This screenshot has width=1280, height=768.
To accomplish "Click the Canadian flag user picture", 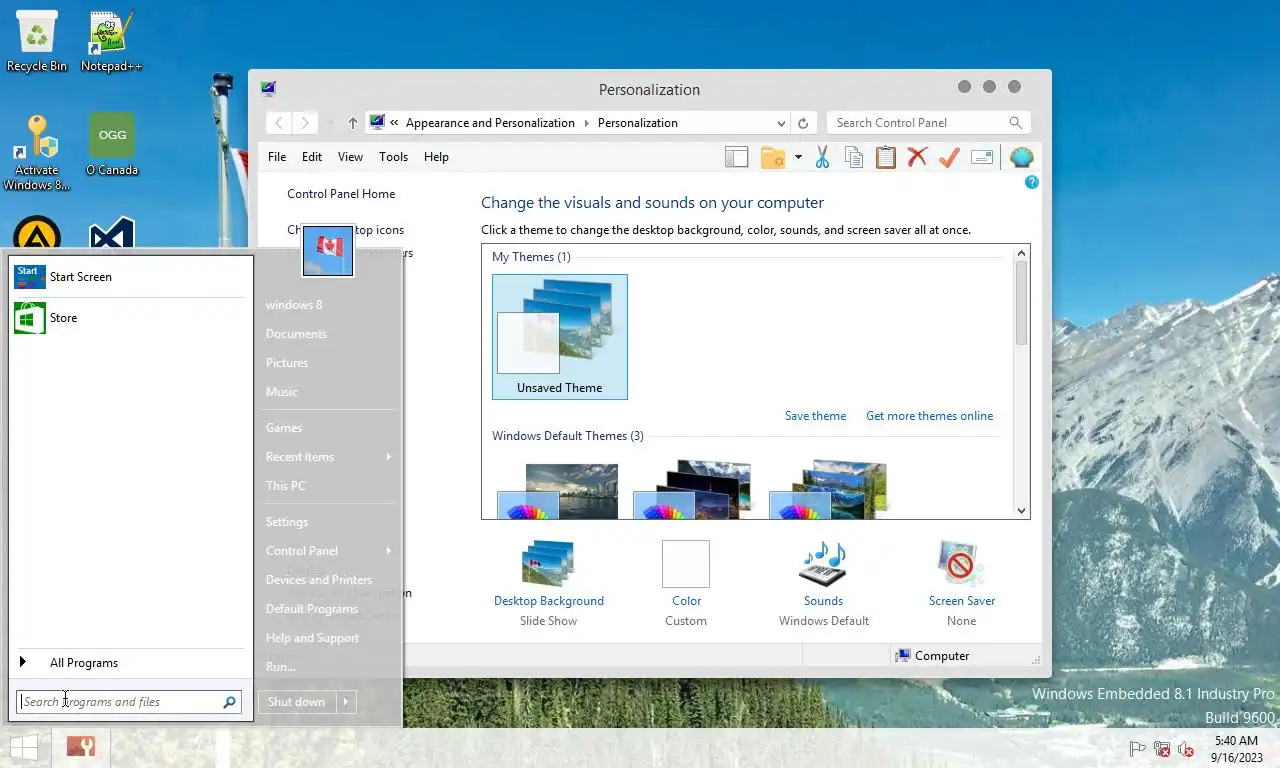I will (x=328, y=250).
